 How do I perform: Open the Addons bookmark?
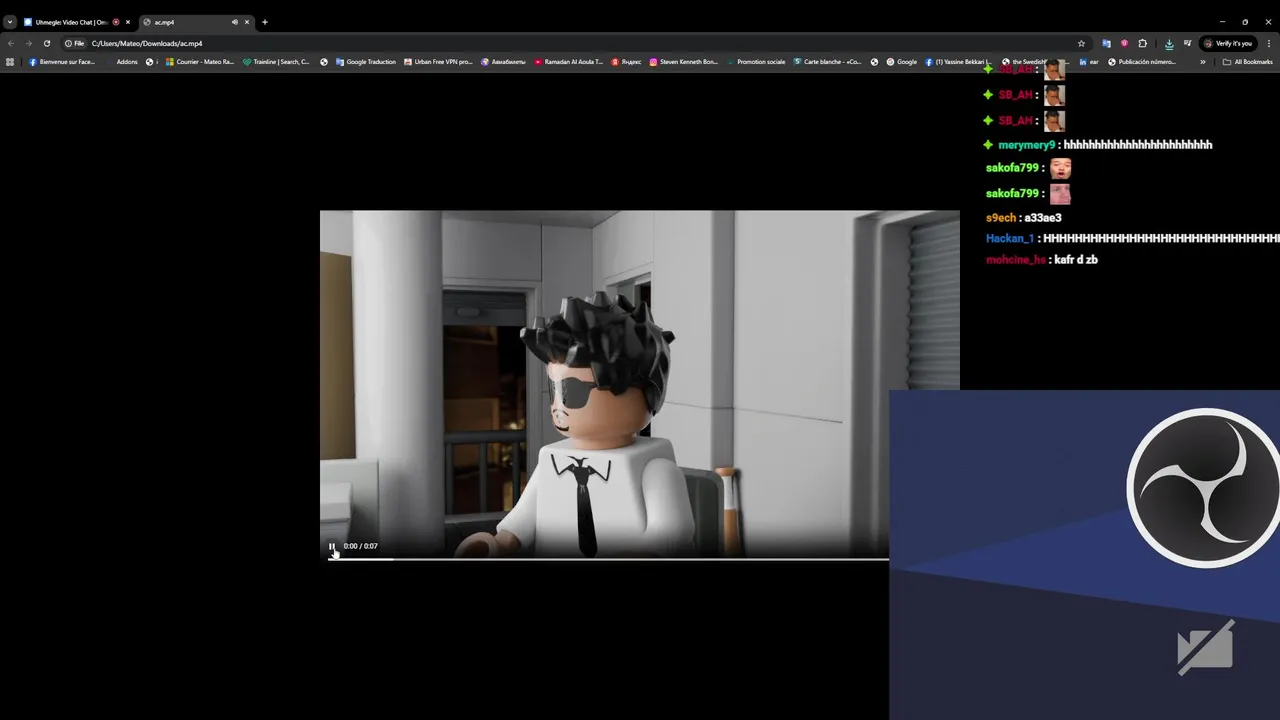coord(121,62)
